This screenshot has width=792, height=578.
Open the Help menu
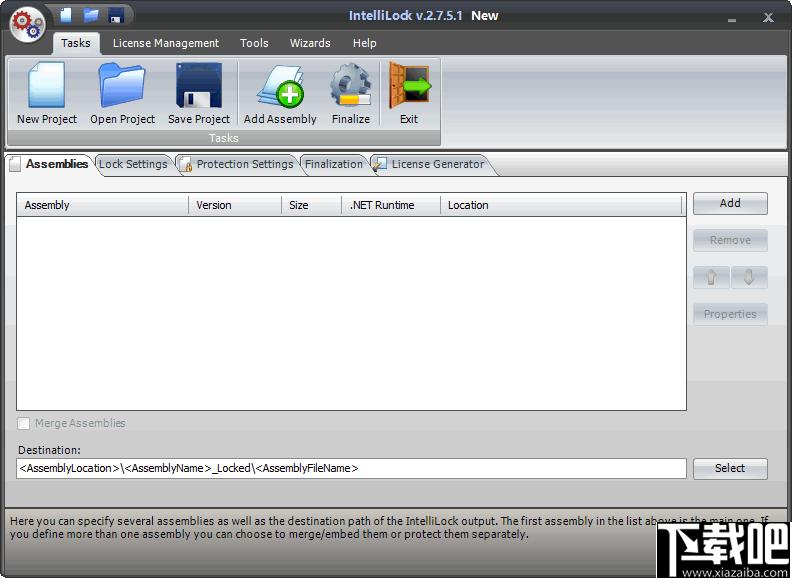pyautogui.click(x=365, y=43)
